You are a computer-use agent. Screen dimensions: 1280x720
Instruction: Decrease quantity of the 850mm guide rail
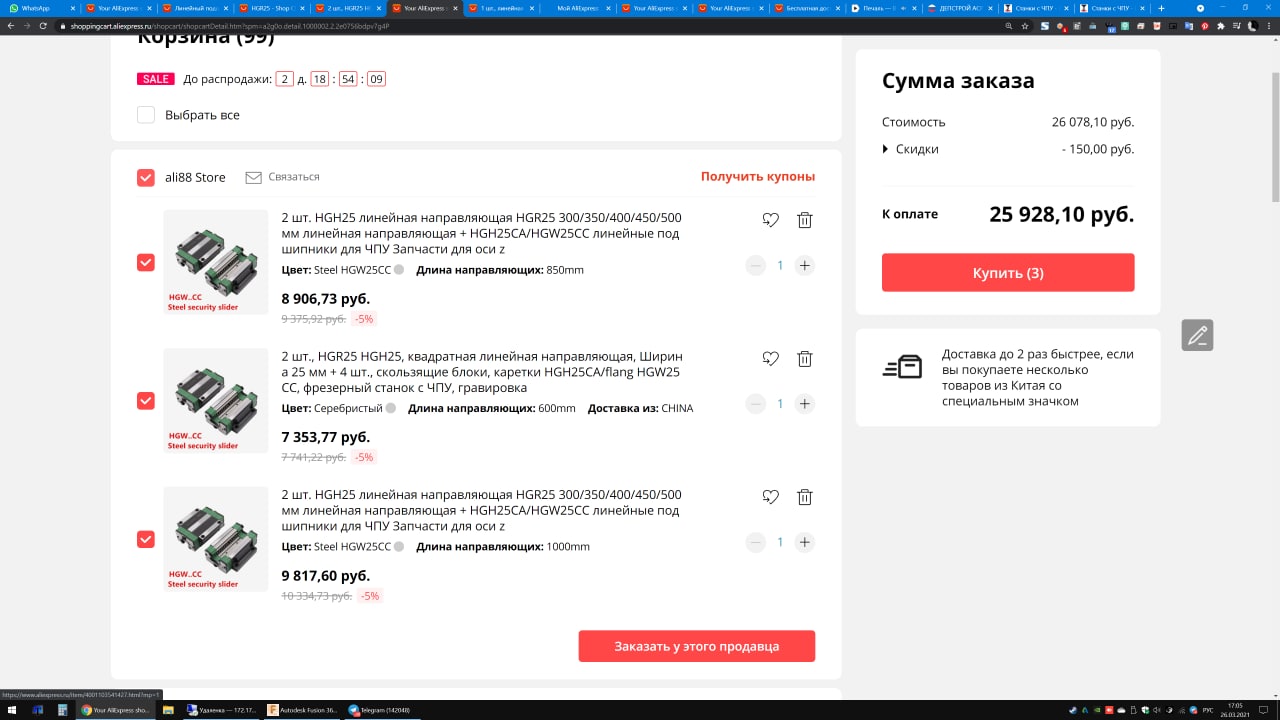(x=756, y=266)
